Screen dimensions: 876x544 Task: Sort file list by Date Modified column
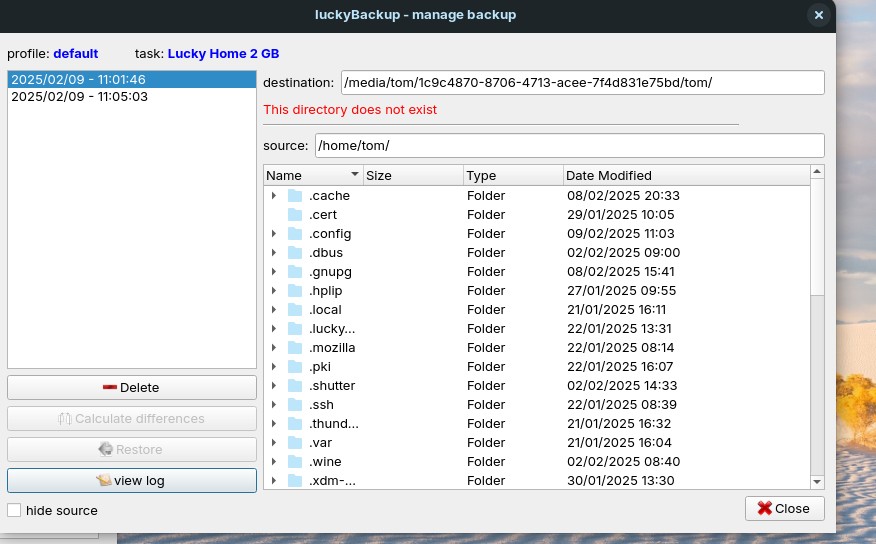[x=687, y=175]
